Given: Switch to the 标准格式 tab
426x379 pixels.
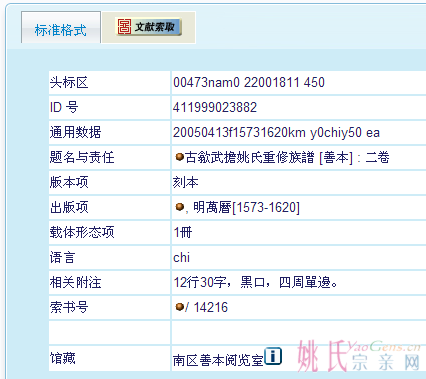Looking at the screenshot, I should (x=61, y=28).
